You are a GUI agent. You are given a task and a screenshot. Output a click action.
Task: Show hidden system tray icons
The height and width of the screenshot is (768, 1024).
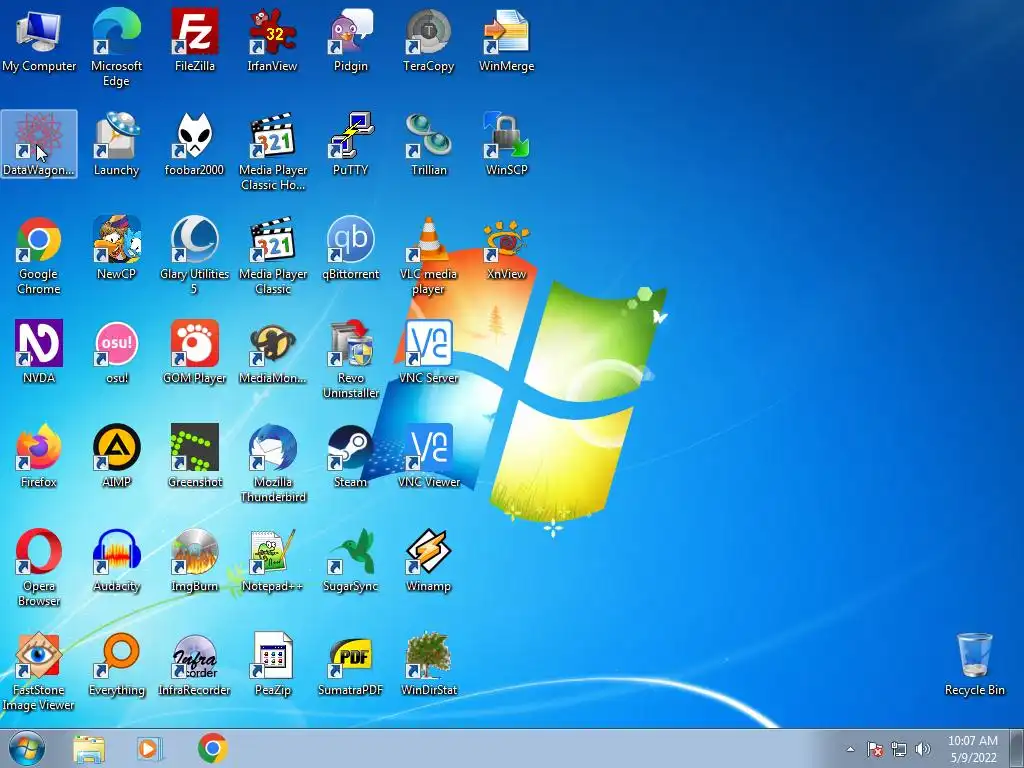pyautogui.click(x=850, y=749)
